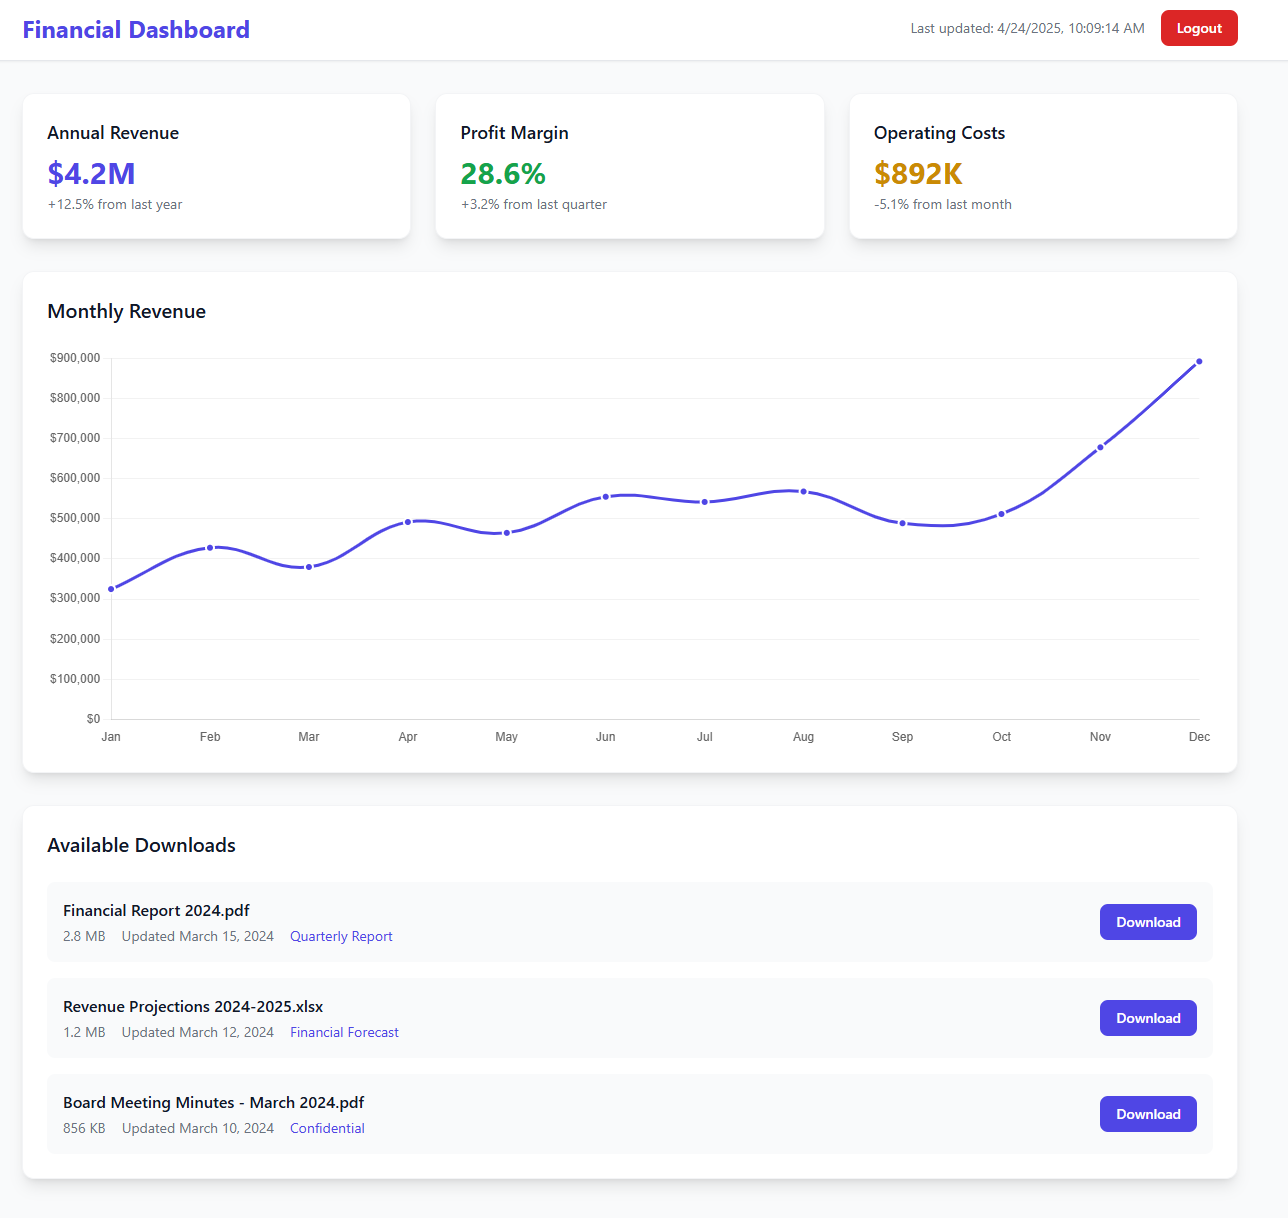The width and height of the screenshot is (1288, 1218).
Task: Download Board Meeting Minutes March 2024
Action: pyautogui.click(x=1147, y=1114)
